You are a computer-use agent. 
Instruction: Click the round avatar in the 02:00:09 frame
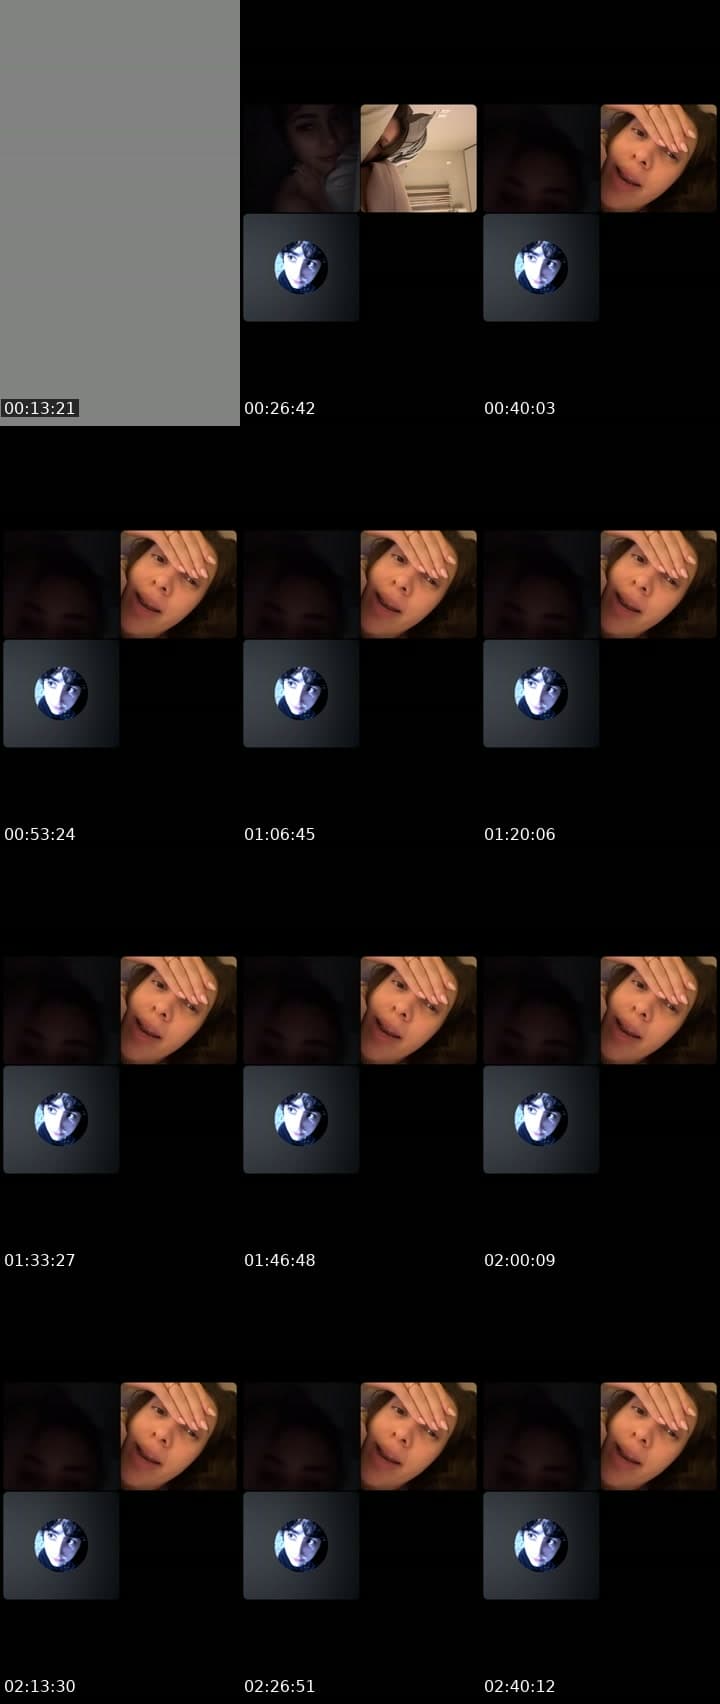pos(541,1119)
